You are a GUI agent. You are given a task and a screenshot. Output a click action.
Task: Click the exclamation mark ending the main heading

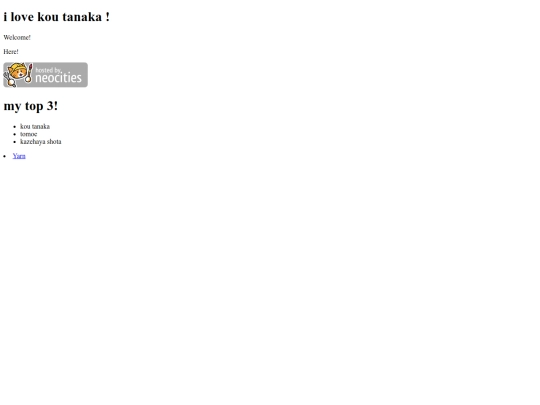coord(107,17)
